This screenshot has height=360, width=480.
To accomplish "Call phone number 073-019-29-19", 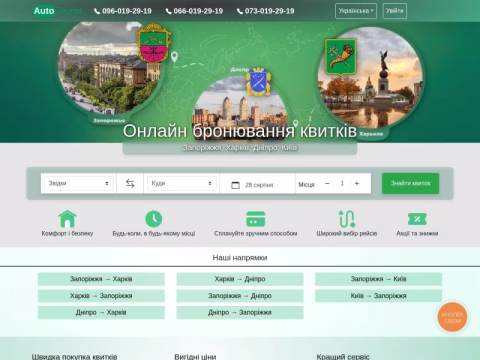I will 266,11.
